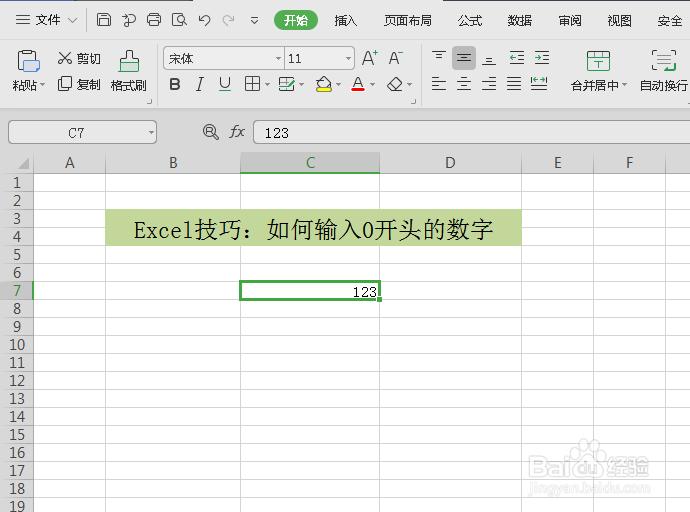Open the 文件 menu
Image resolution: width=690 pixels, height=512 pixels.
(x=47, y=20)
